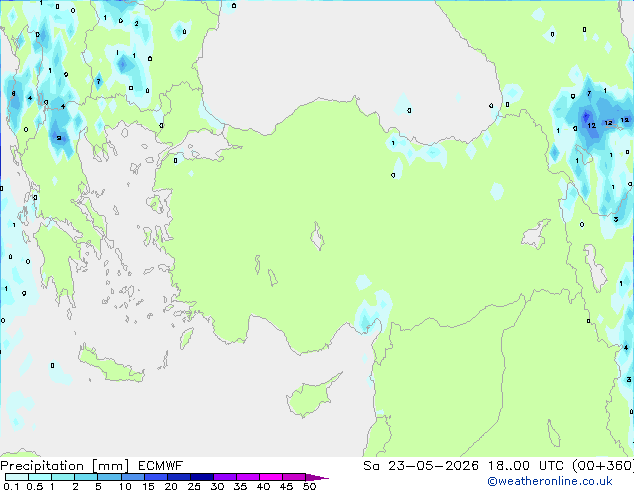Click the legend value "40"

point(263,486)
